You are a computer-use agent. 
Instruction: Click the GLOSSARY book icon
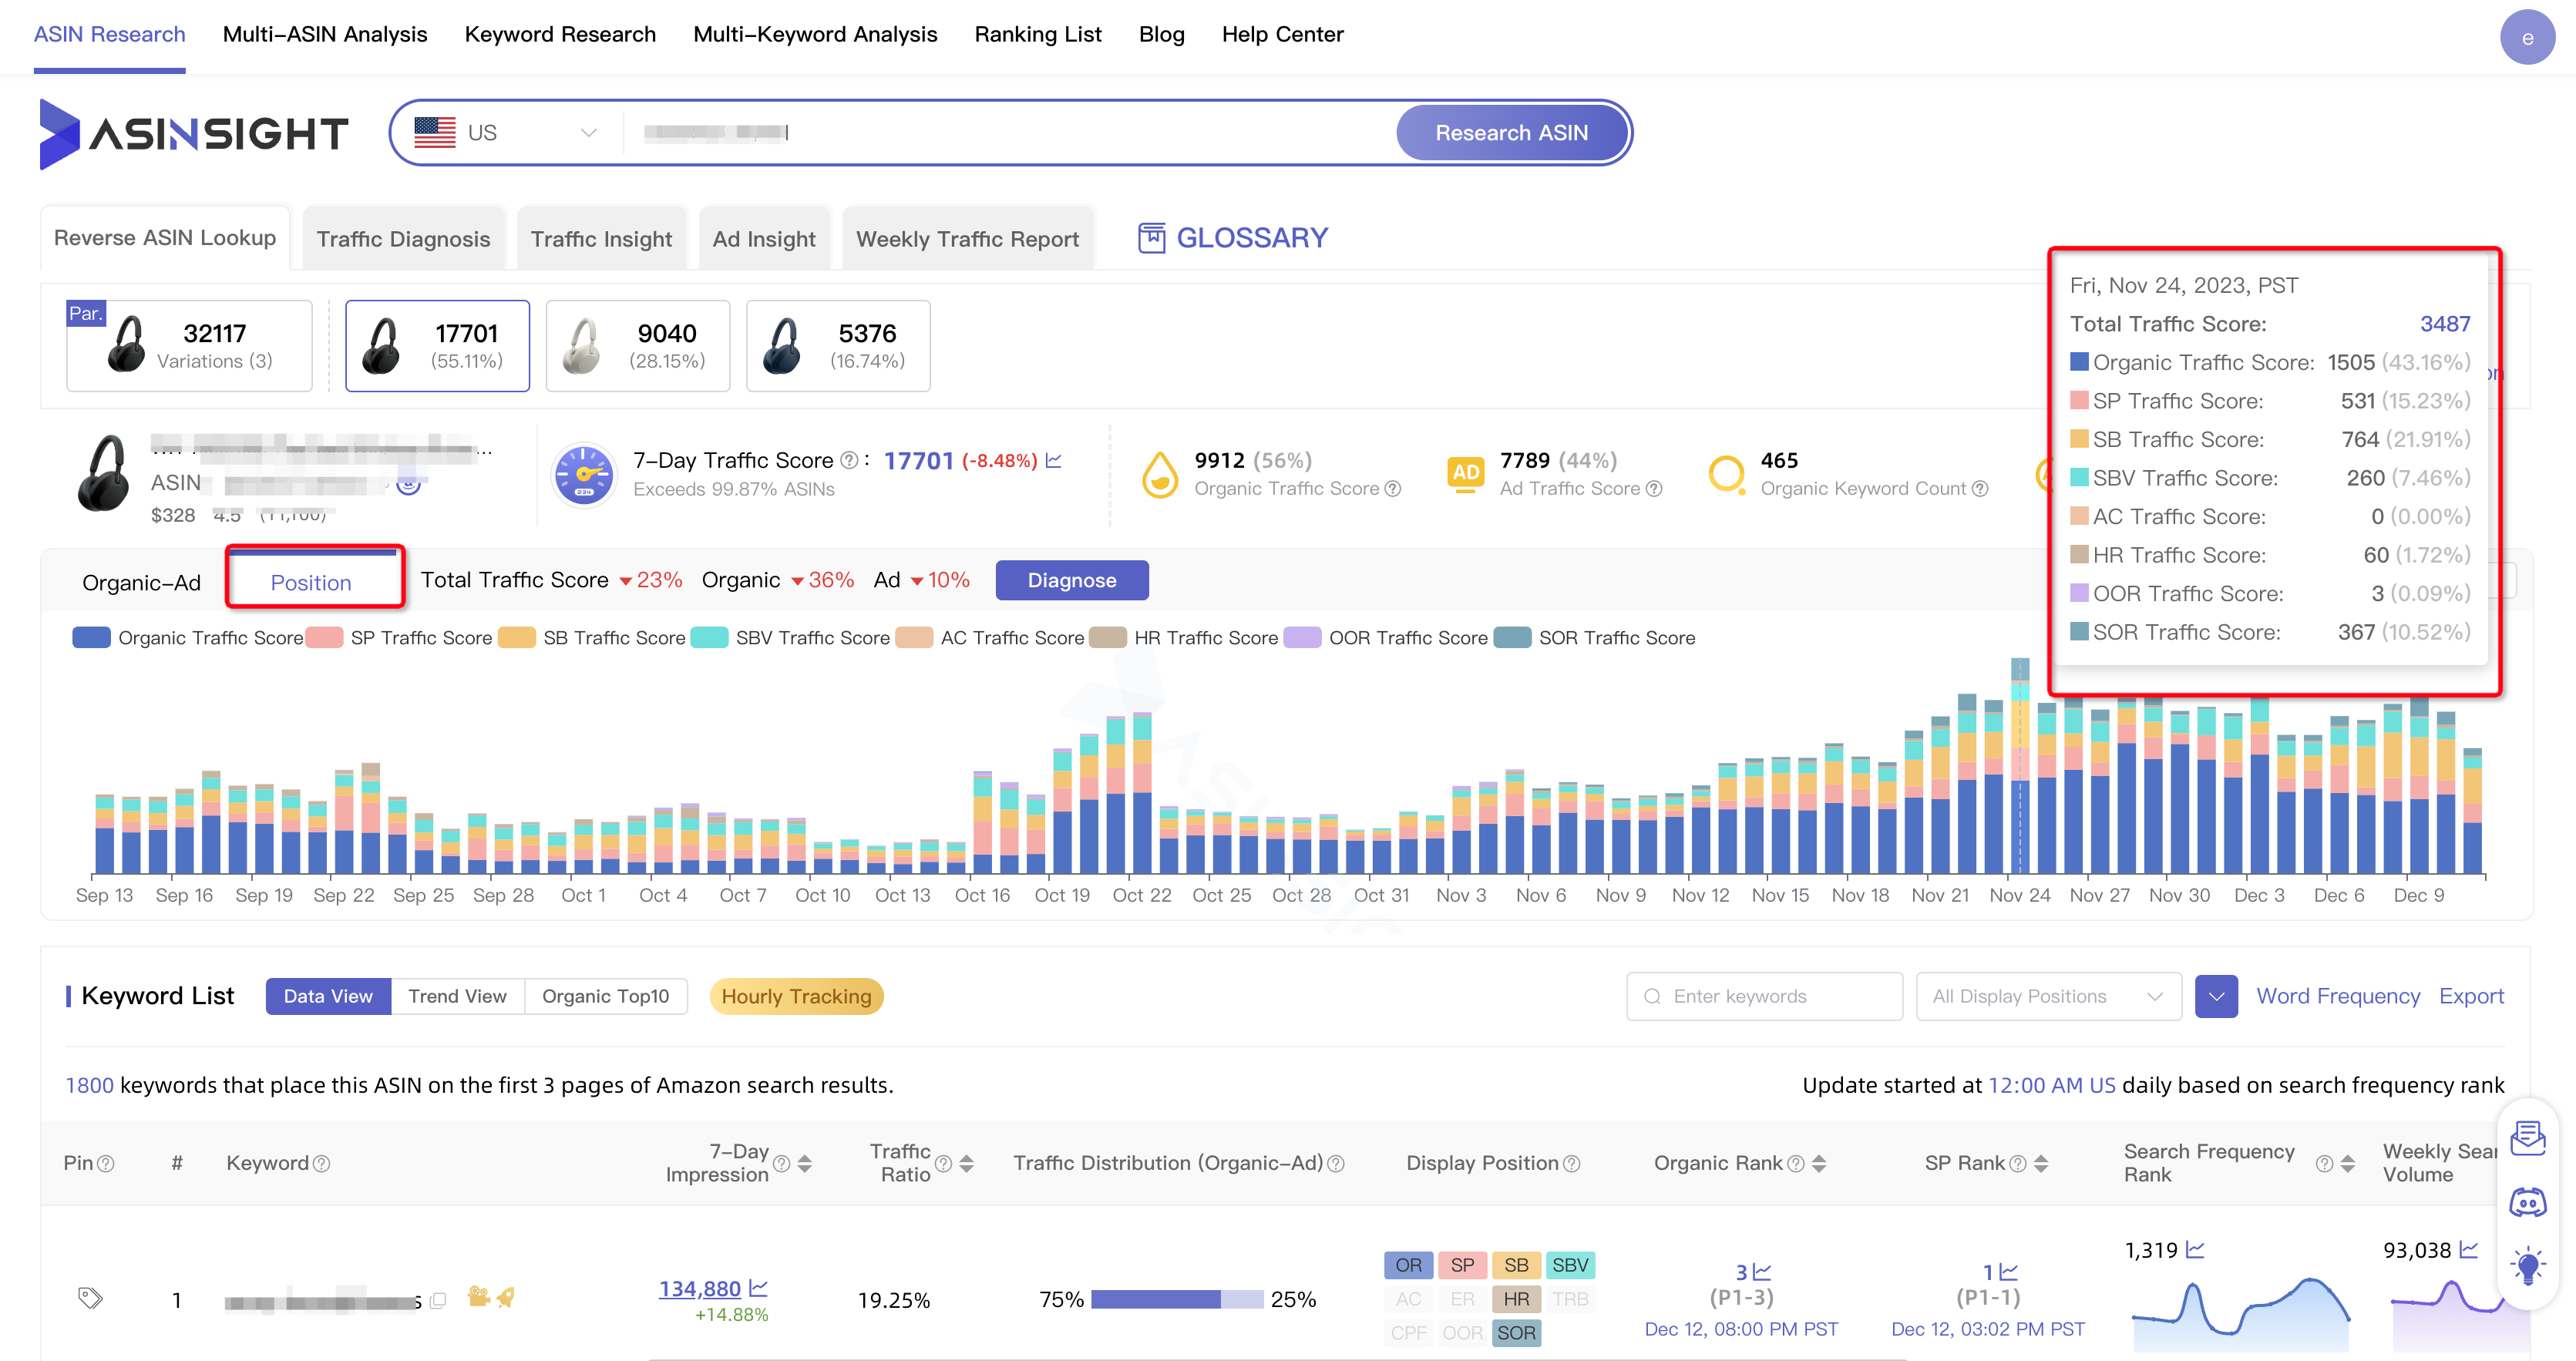1152,238
